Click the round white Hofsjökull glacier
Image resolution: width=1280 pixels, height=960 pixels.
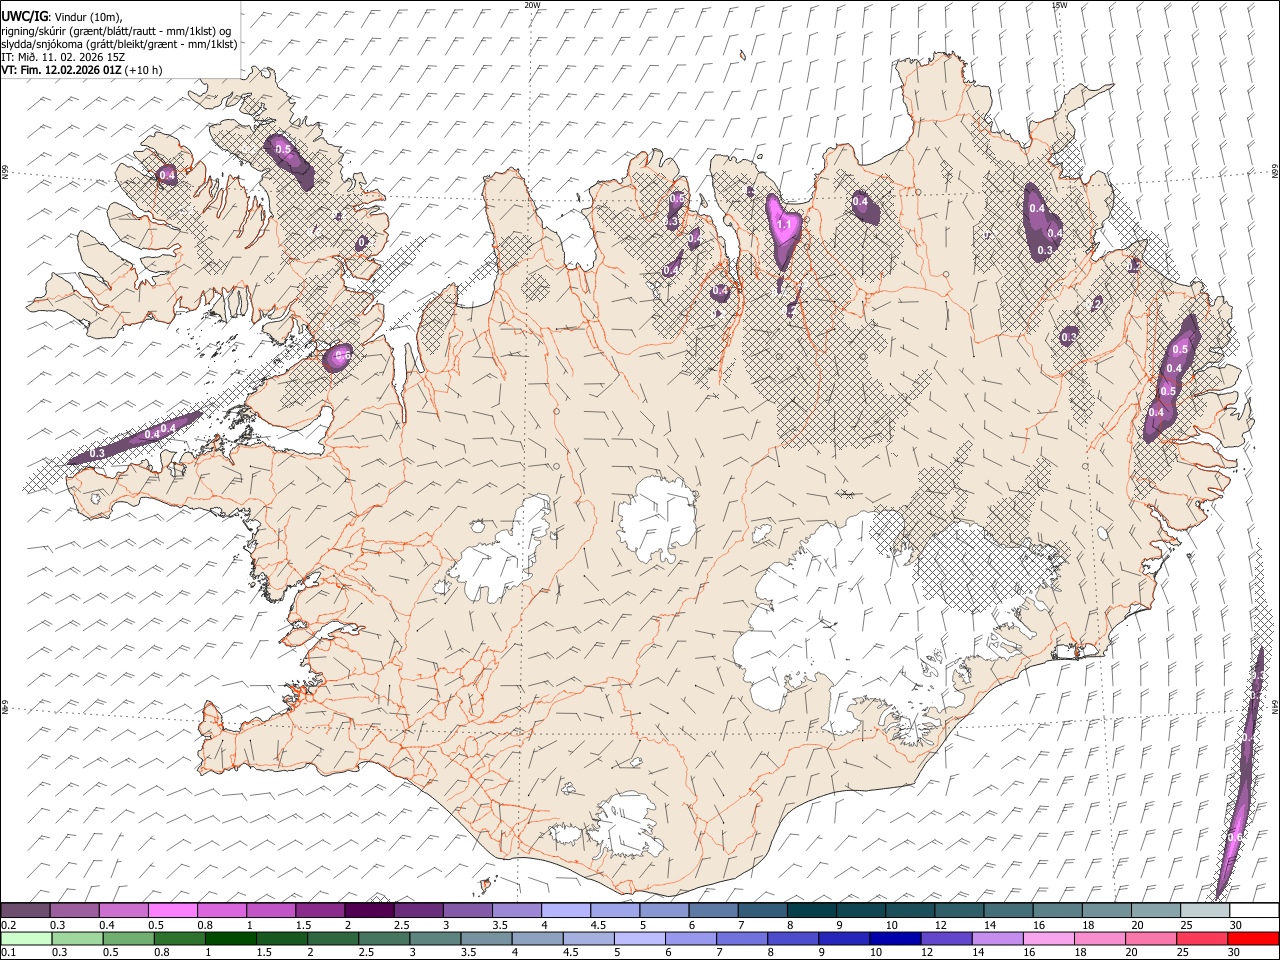657,518
